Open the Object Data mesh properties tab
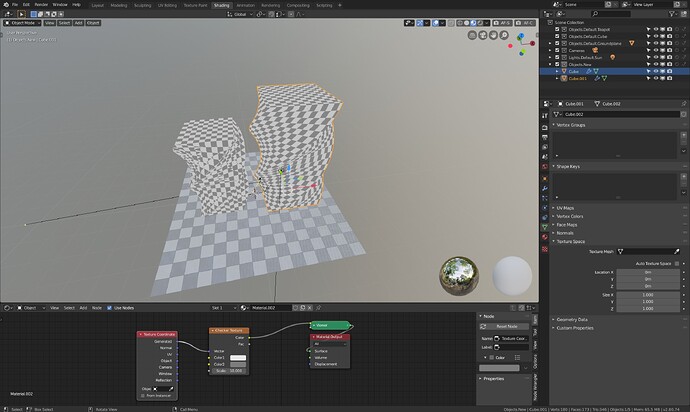The height and width of the screenshot is (412, 690). (545, 227)
